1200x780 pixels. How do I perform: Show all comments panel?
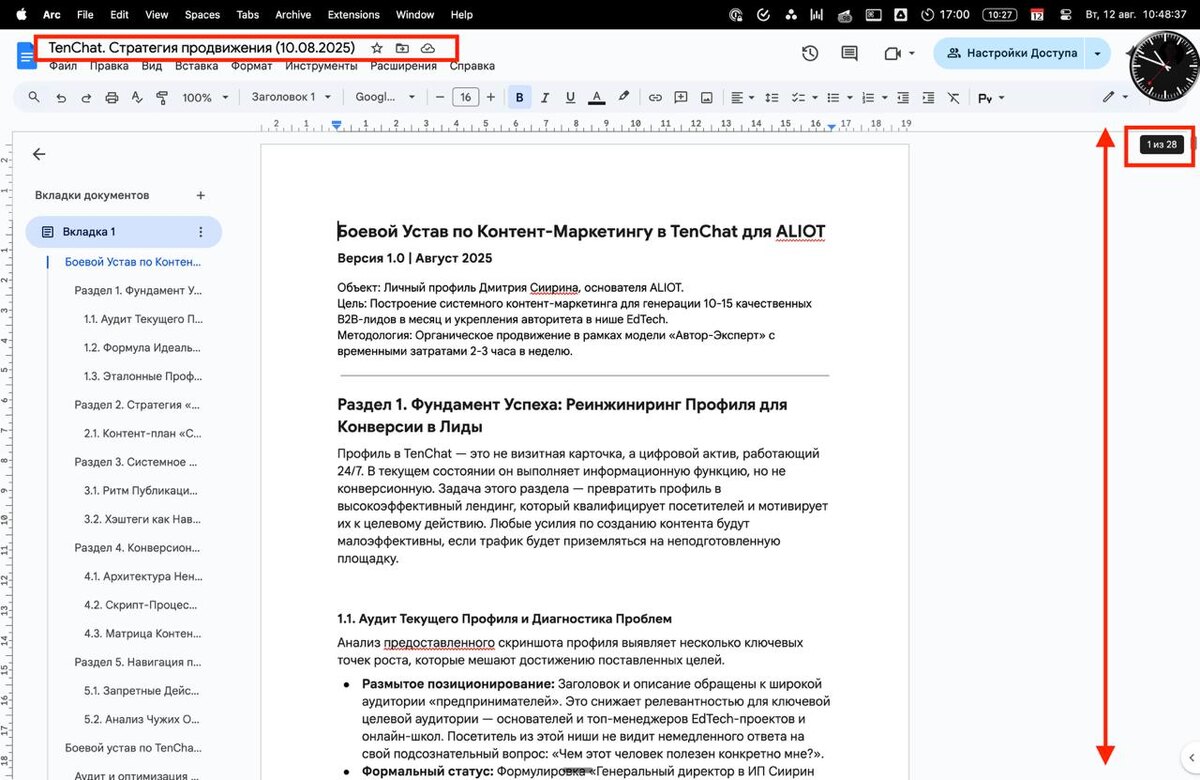point(849,53)
